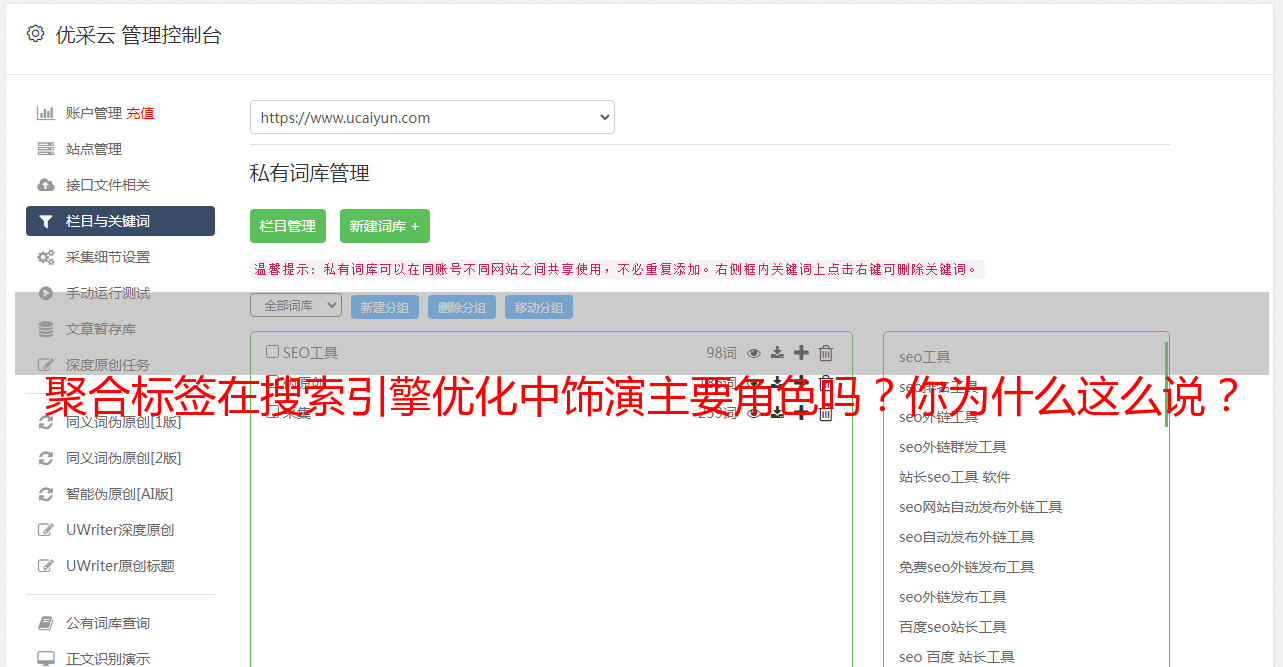The height and width of the screenshot is (667, 1283).
Task: Click the 98词 count on SEO工具 row
Action: (721, 353)
